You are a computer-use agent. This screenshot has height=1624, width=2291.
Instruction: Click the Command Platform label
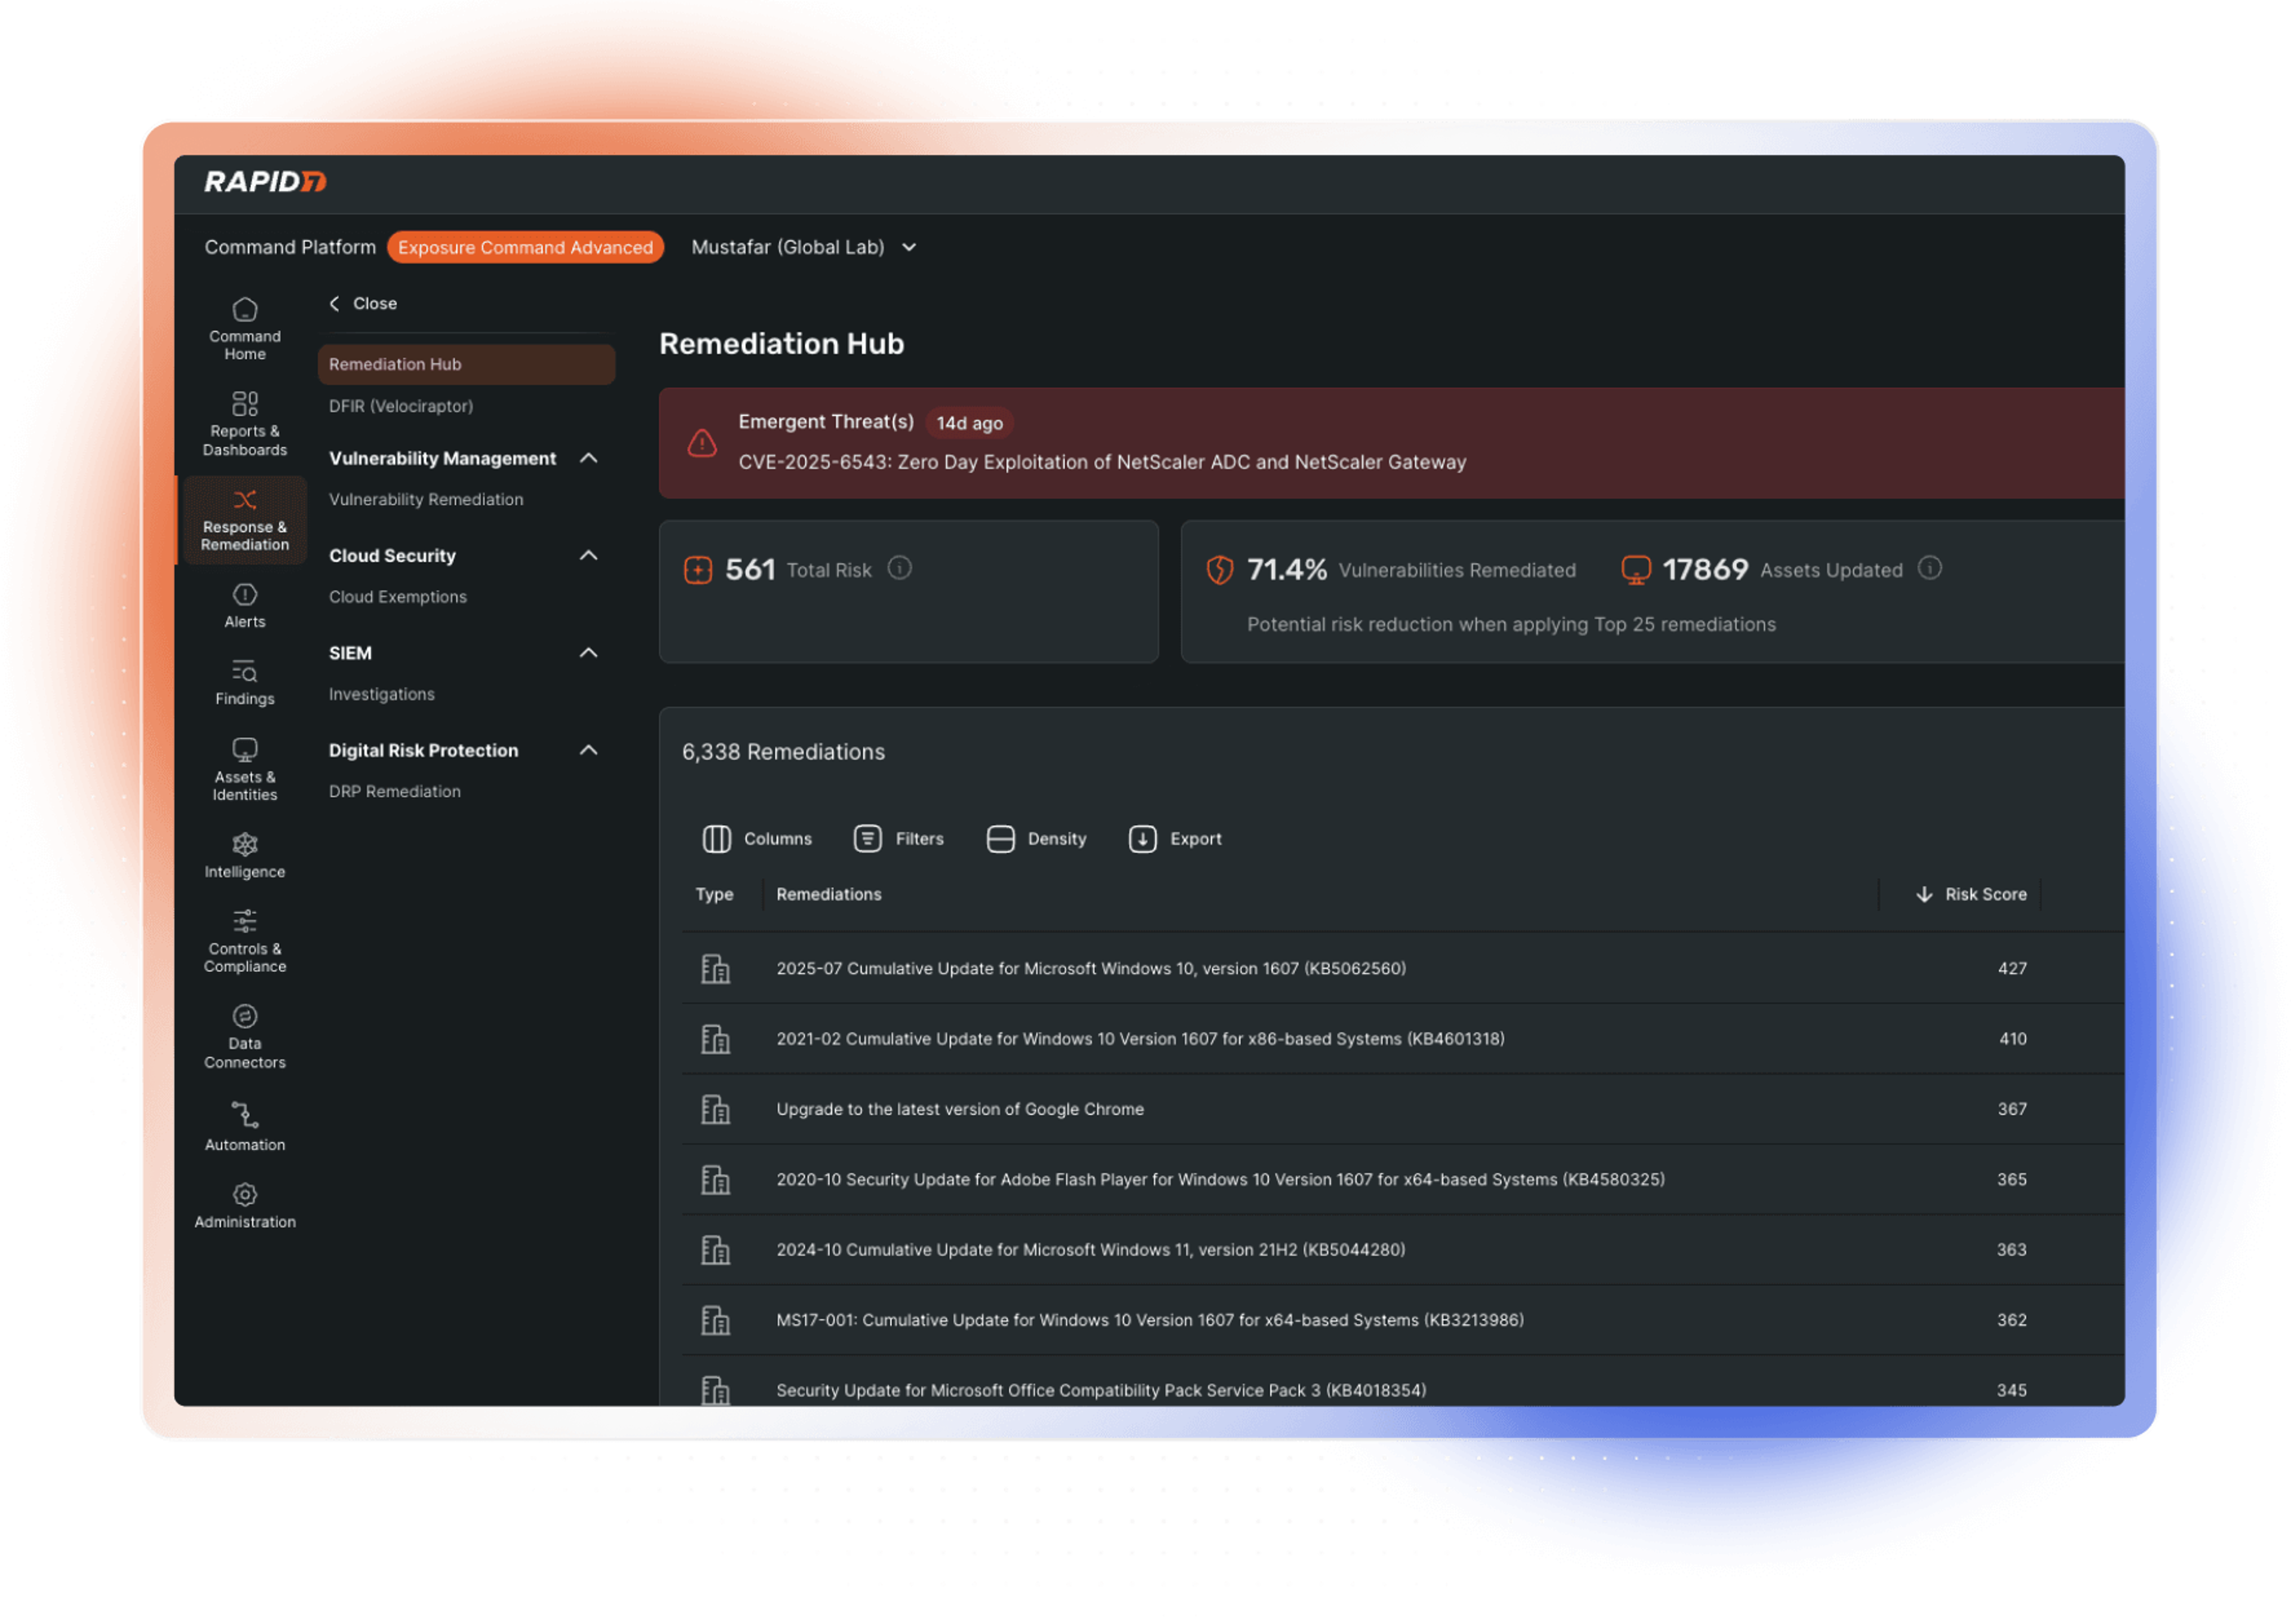click(x=290, y=247)
